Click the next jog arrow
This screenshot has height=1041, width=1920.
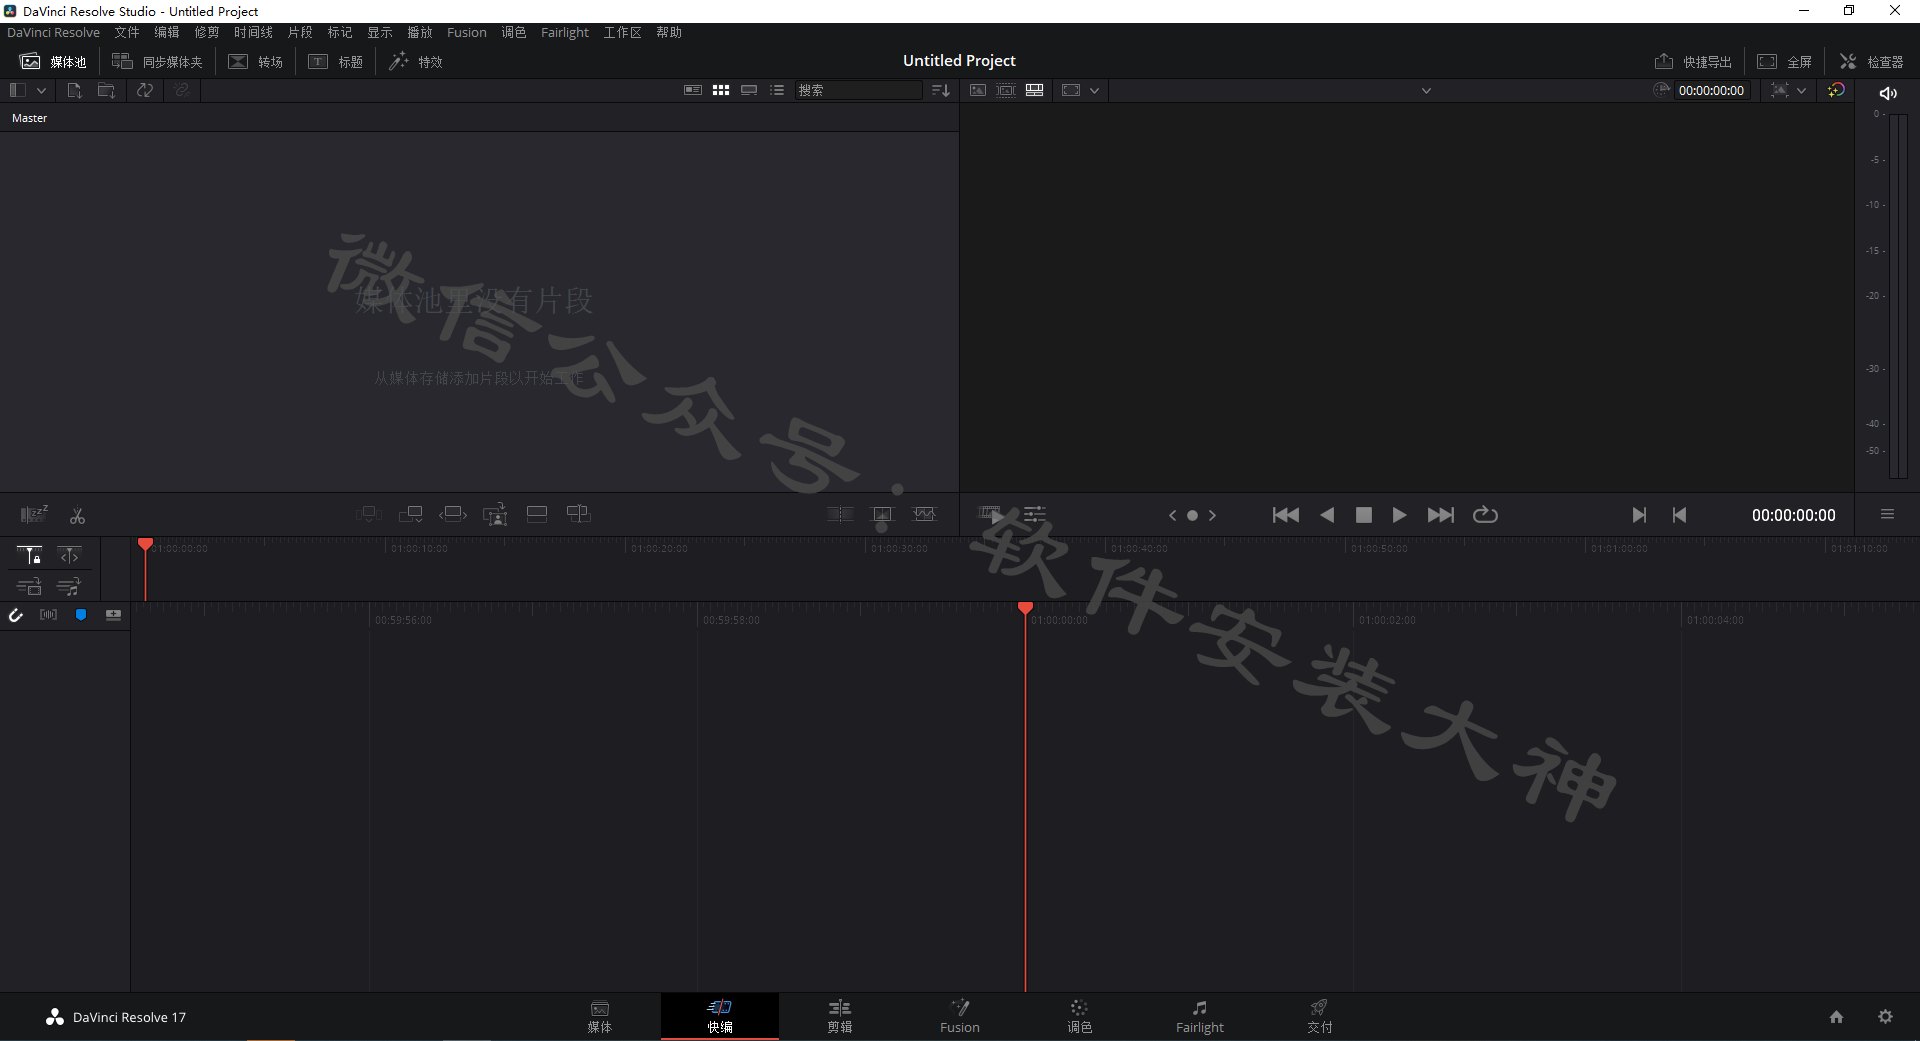pos(1212,516)
